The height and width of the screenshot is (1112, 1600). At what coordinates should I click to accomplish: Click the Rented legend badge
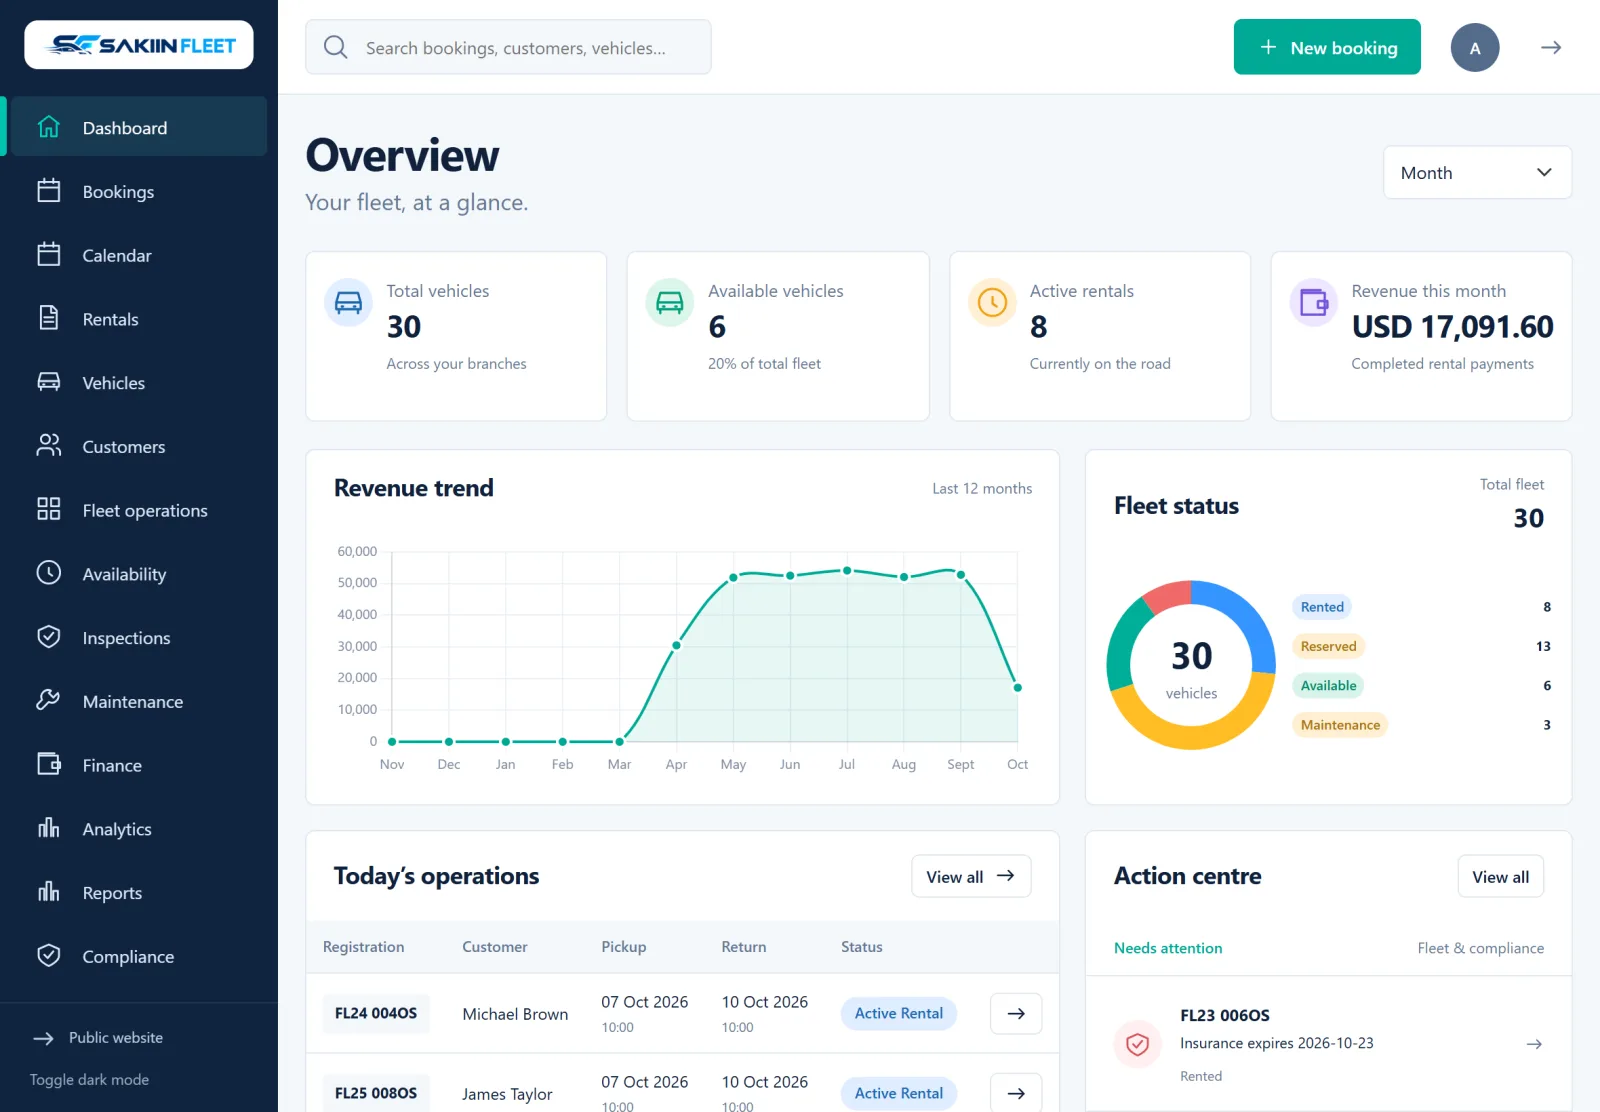pyautogui.click(x=1322, y=607)
